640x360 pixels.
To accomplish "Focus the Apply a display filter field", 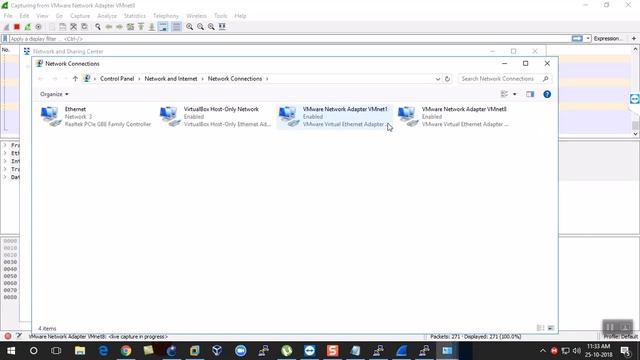I will click(290, 39).
